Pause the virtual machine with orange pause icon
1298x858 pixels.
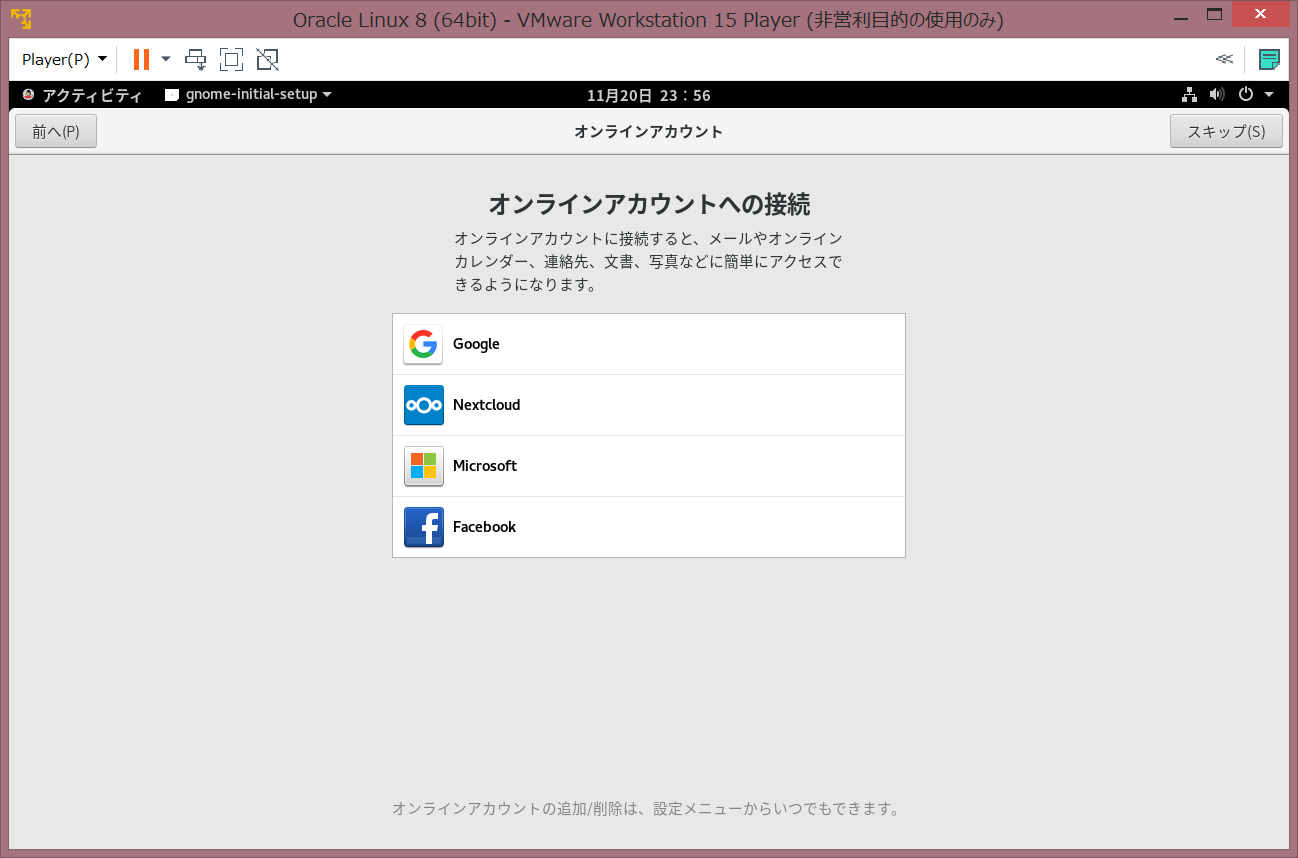coord(141,59)
